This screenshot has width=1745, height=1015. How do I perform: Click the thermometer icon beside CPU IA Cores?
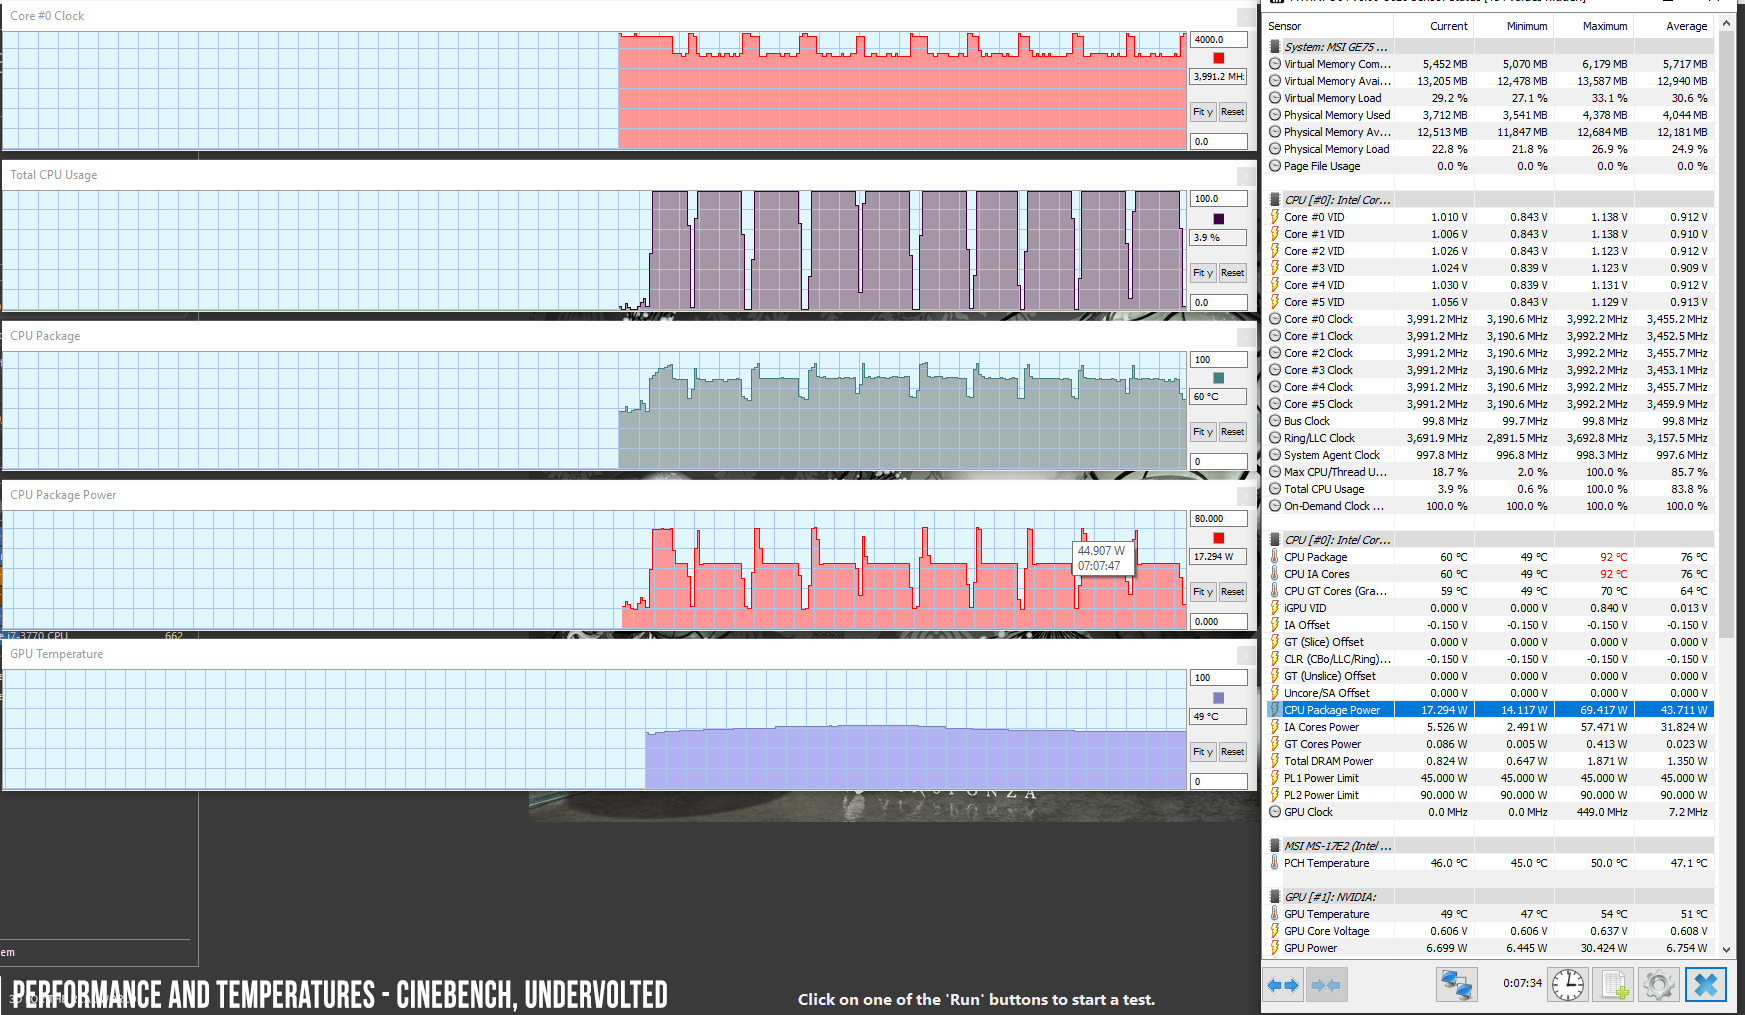[x=1275, y=574]
